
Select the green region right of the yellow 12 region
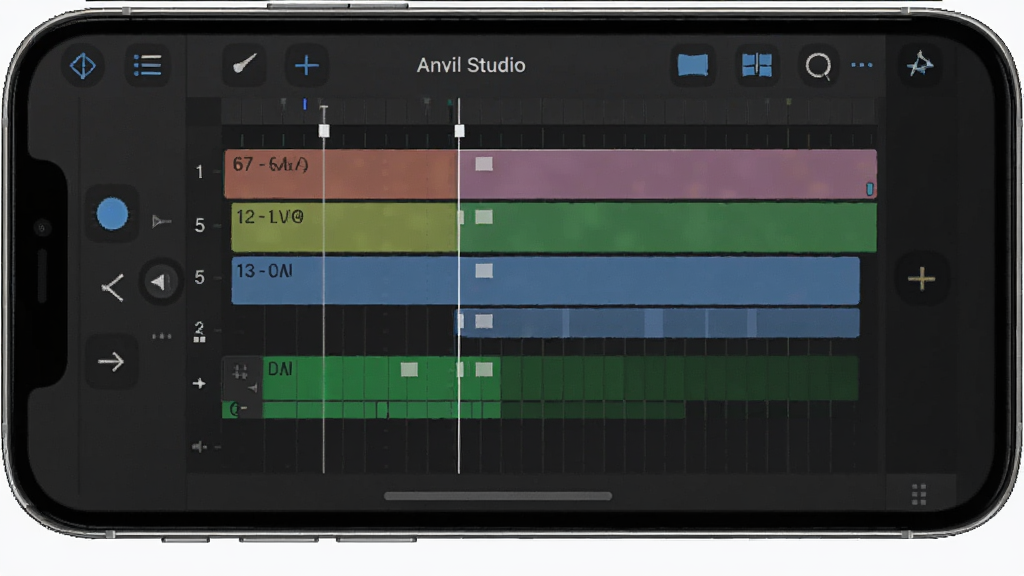pos(667,227)
